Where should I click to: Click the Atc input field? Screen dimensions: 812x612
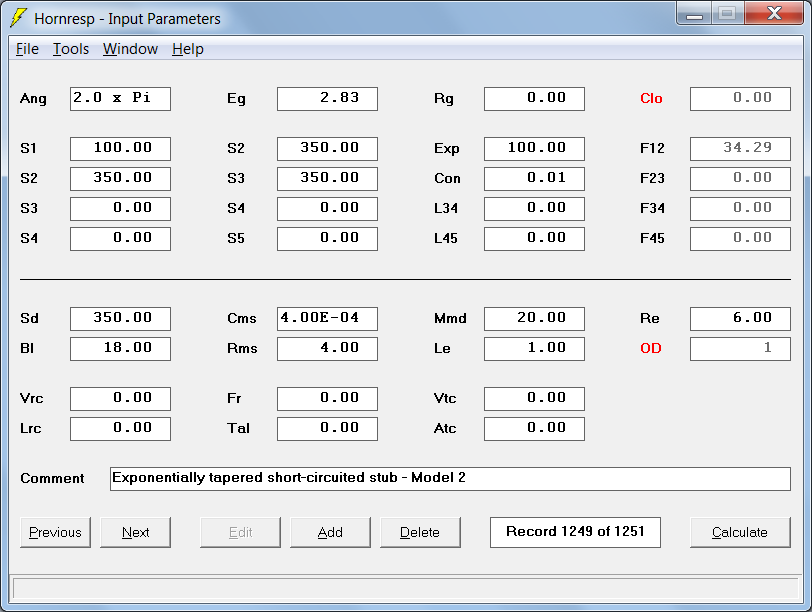point(534,429)
